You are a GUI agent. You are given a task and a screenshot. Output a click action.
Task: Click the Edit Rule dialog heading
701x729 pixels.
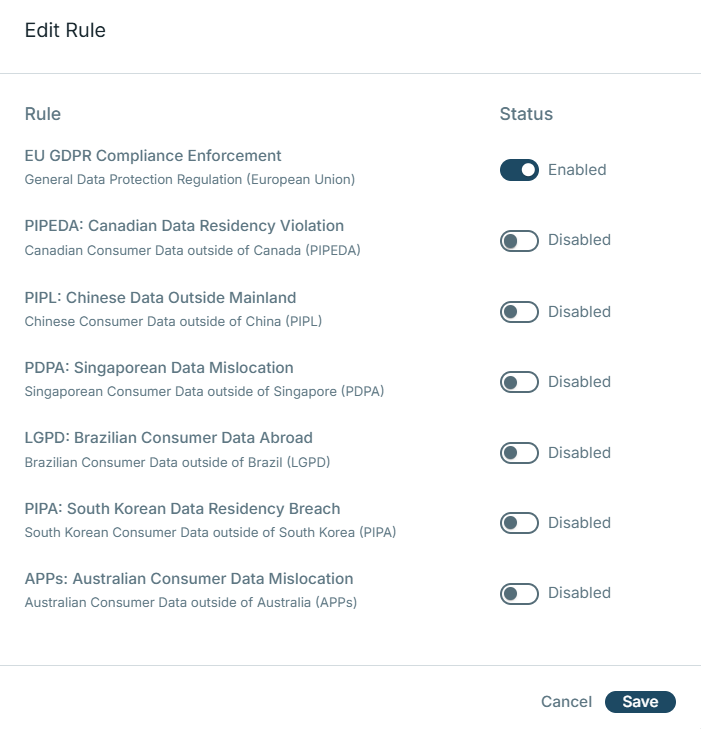(x=65, y=31)
